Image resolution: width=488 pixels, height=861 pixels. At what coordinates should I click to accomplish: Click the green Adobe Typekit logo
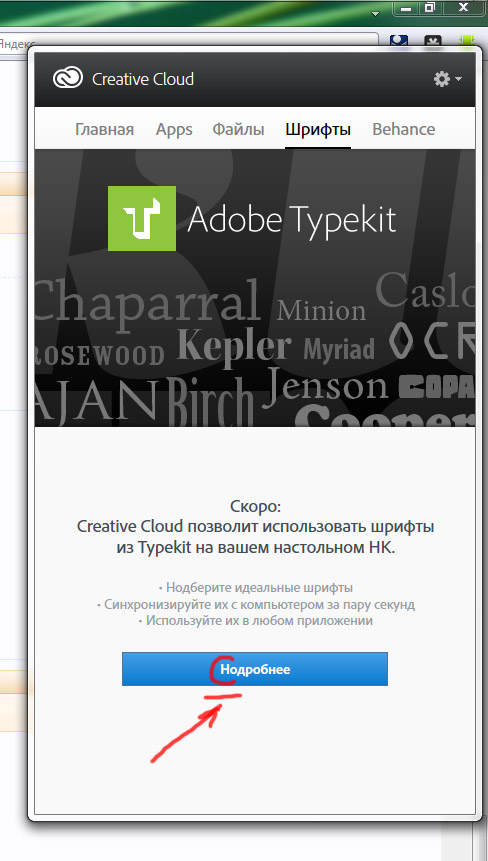click(x=142, y=219)
